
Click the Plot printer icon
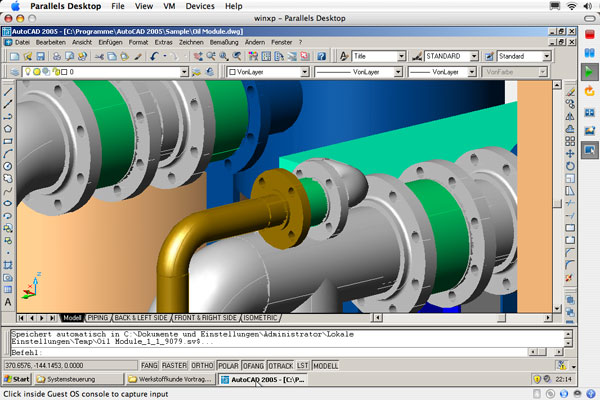pyautogui.click(x=57, y=56)
